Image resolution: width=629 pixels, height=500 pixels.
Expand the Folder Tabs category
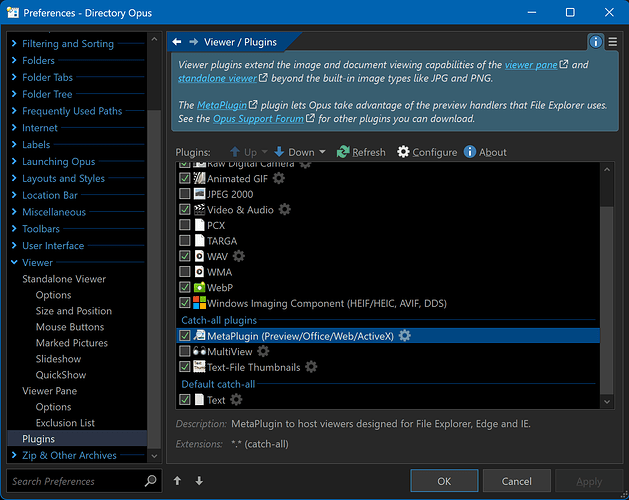(x=14, y=77)
